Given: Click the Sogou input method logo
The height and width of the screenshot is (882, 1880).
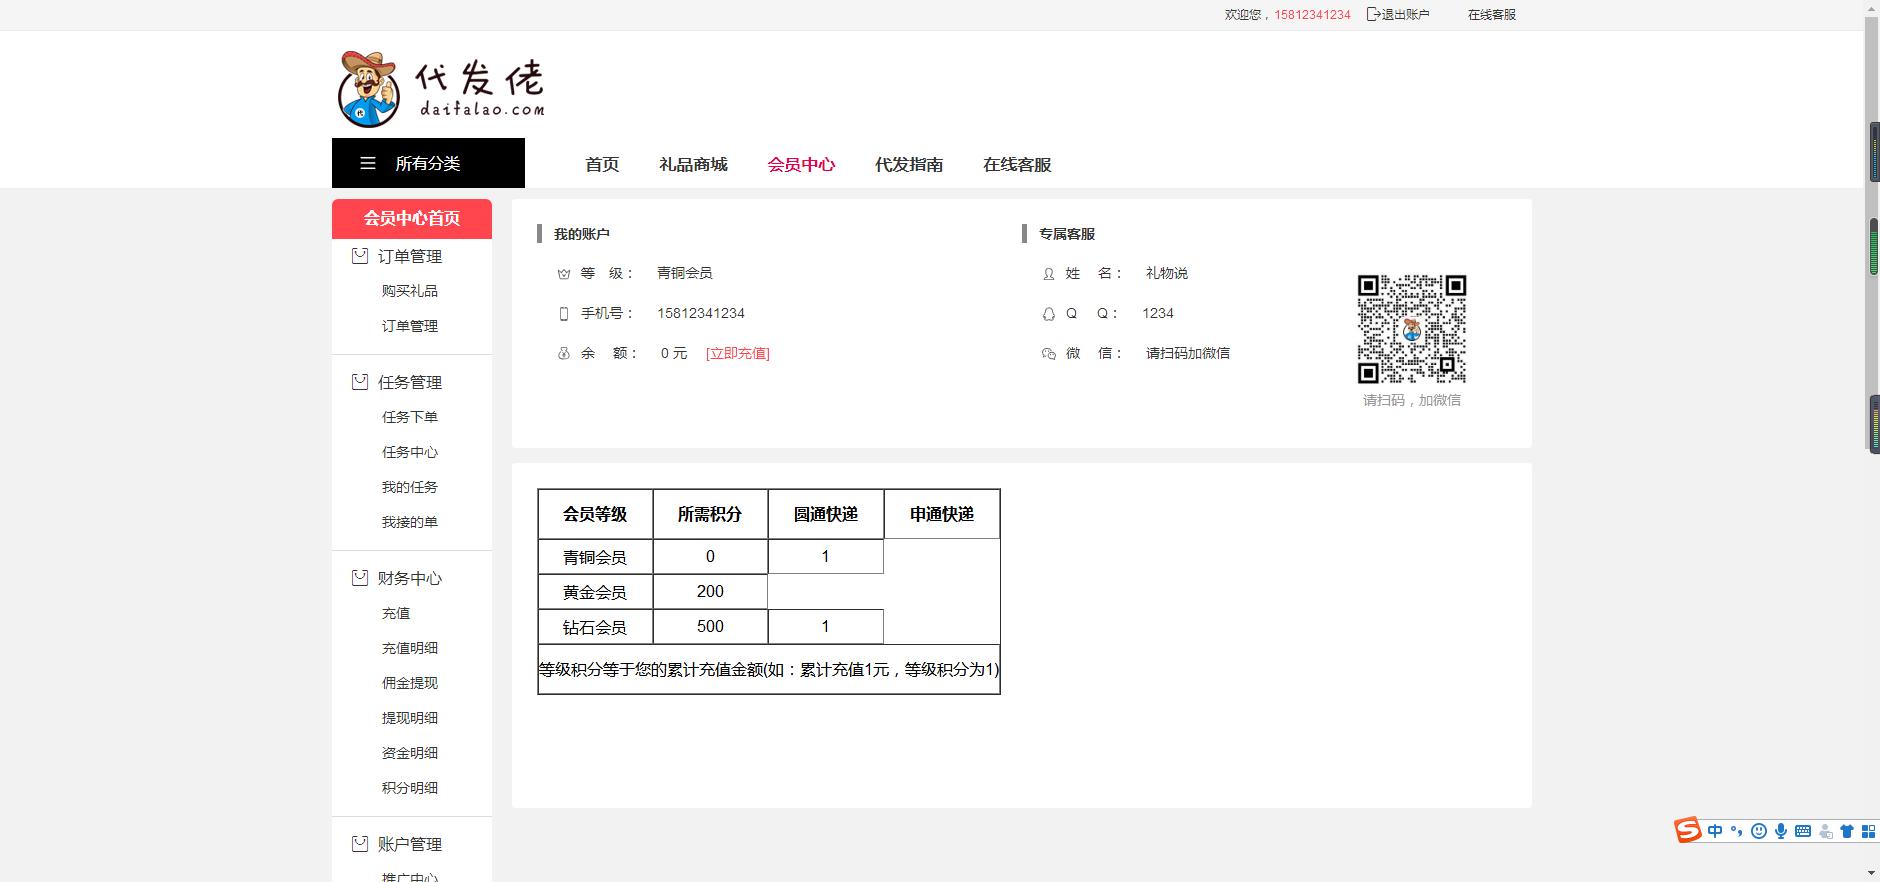Looking at the screenshot, I should click(1688, 830).
